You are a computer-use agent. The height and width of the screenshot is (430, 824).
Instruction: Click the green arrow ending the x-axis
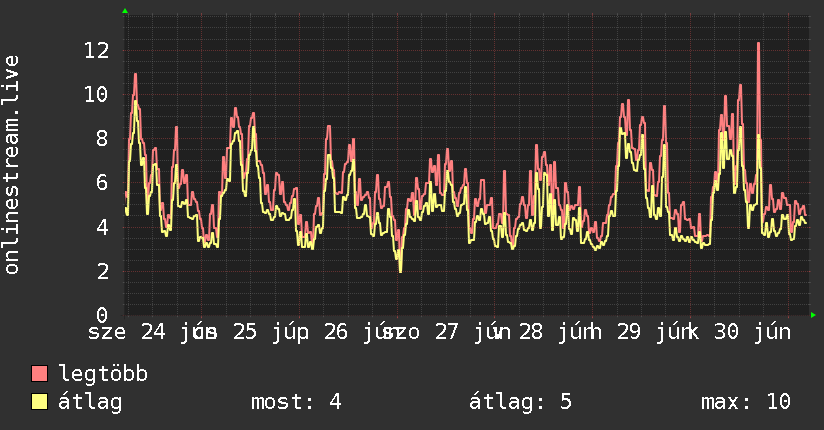[x=813, y=315]
